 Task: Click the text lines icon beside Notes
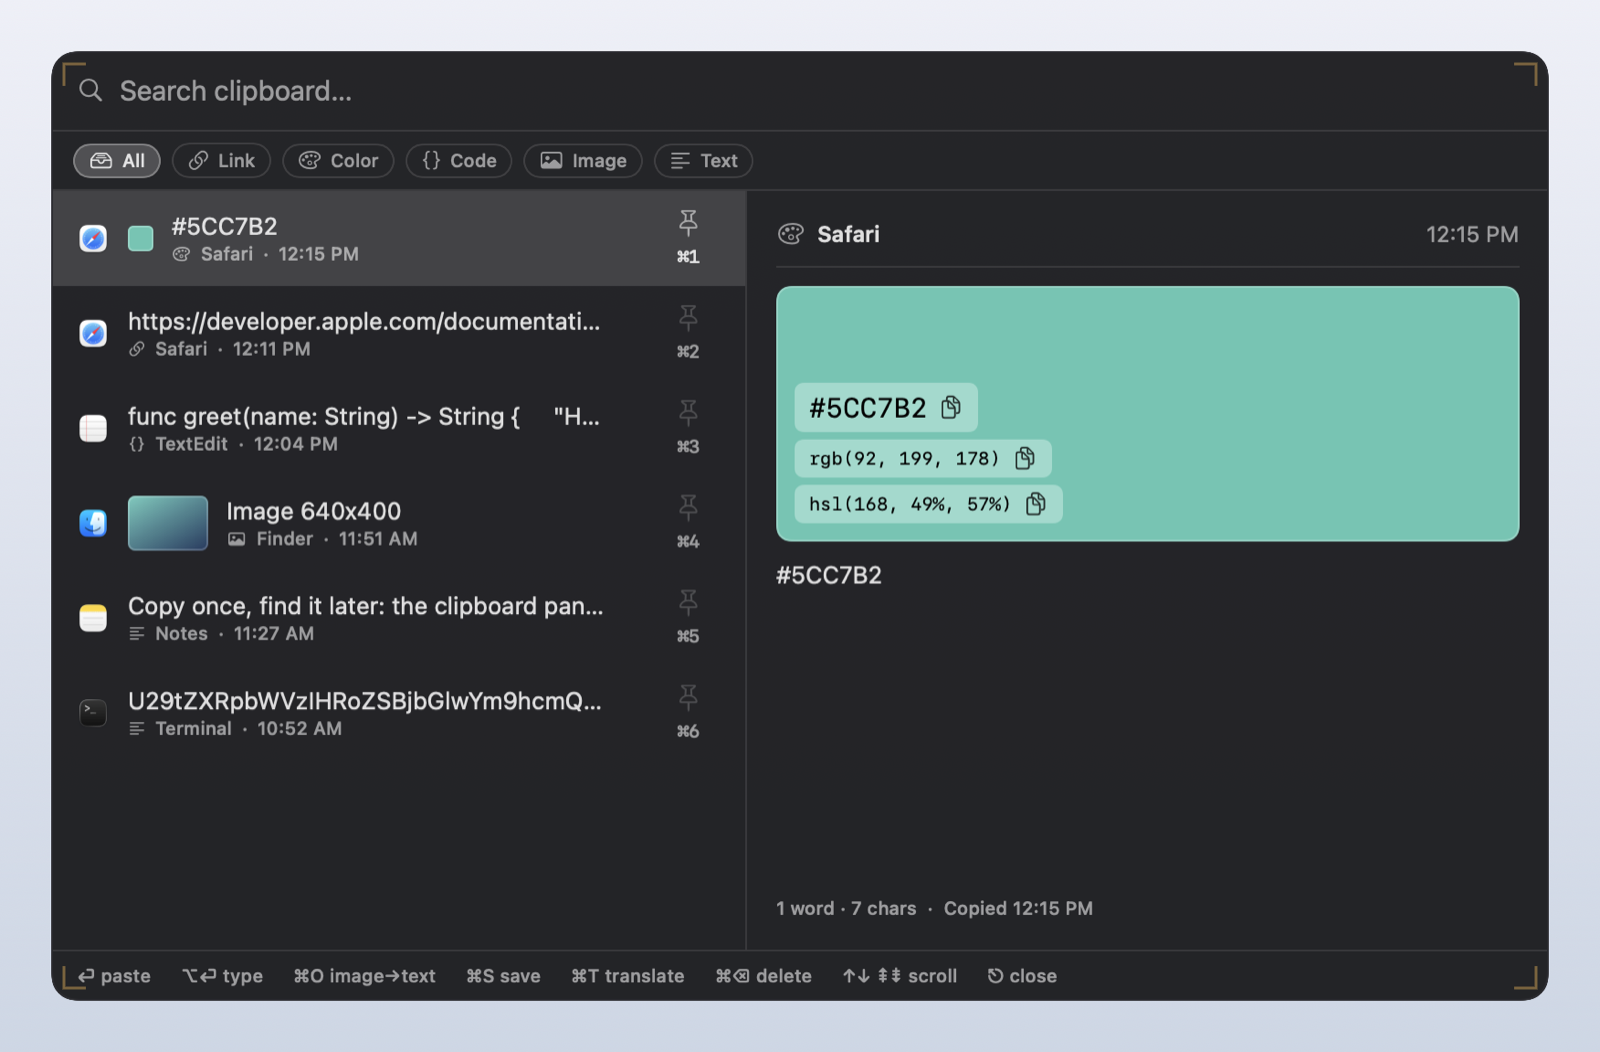[137, 634]
